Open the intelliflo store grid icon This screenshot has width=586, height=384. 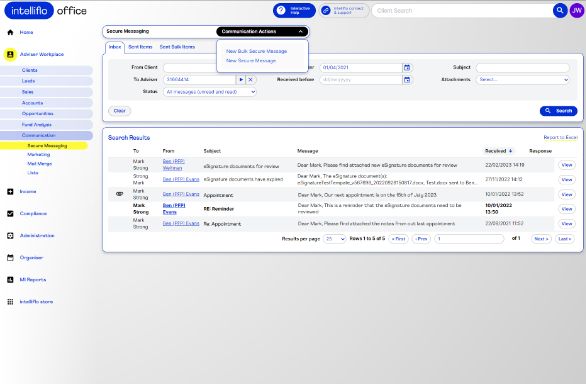click(x=10, y=302)
